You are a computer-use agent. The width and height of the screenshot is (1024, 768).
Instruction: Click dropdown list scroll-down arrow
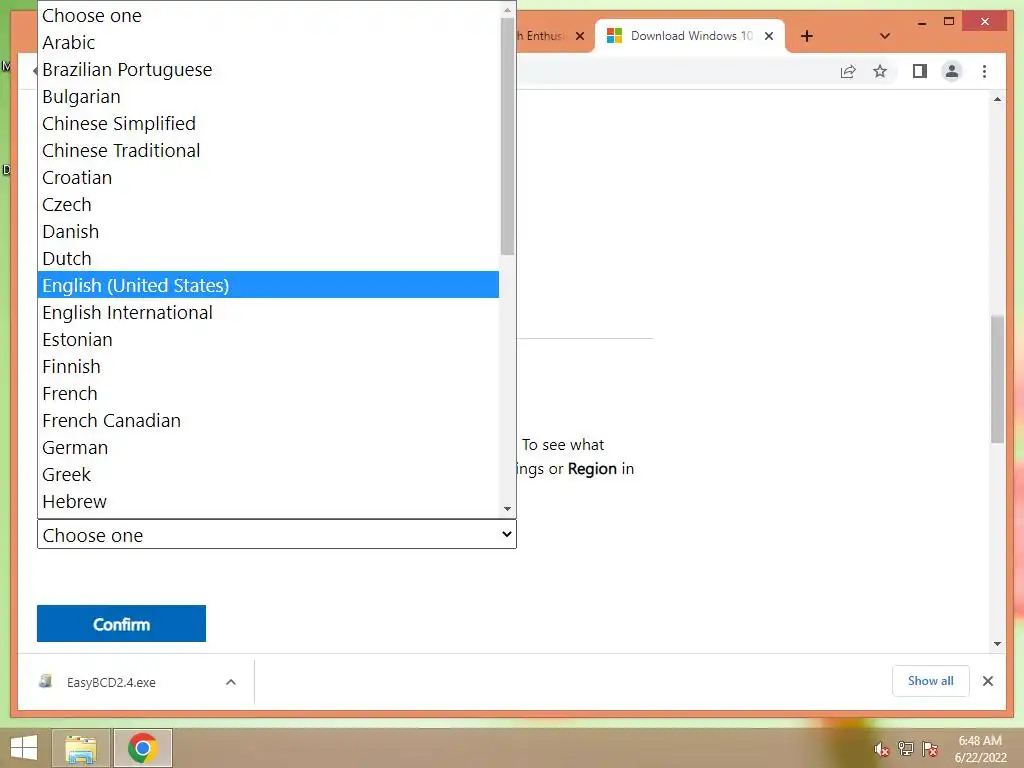click(x=507, y=509)
